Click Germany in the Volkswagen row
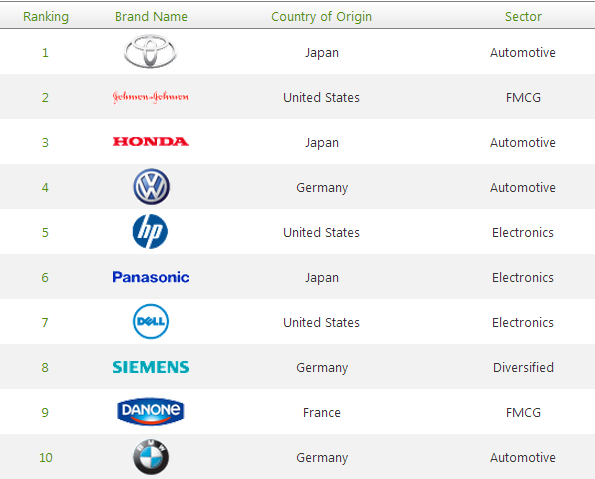Image resolution: width=595 pixels, height=479 pixels. point(322,188)
